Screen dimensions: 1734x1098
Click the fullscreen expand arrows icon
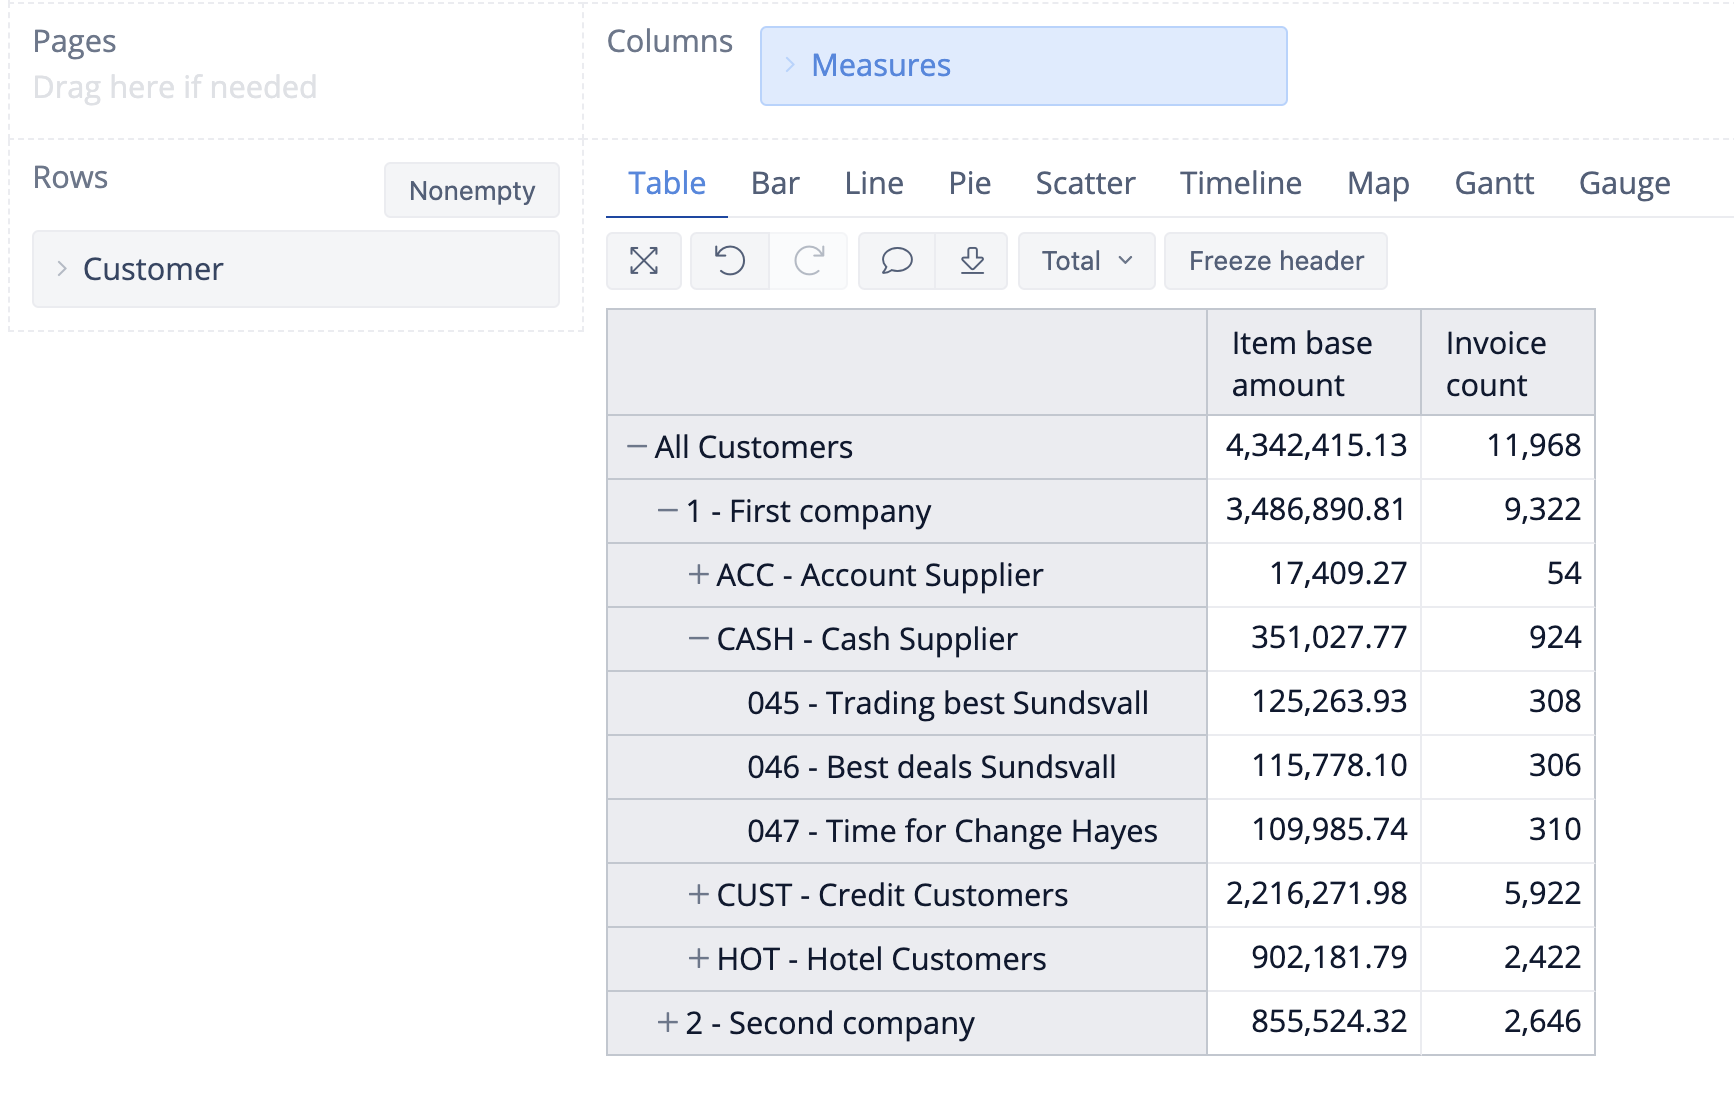coord(644,261)
